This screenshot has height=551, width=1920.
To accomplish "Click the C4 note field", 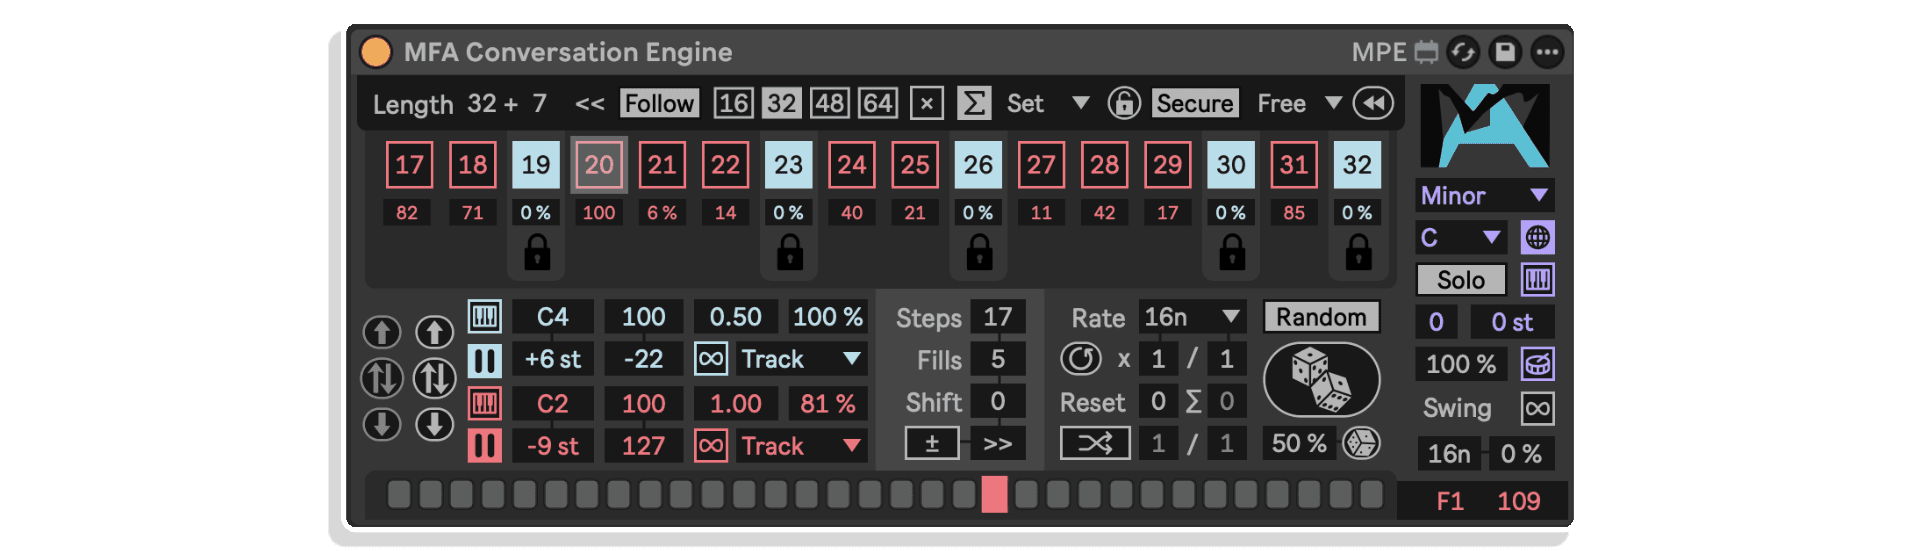I will coord(553,317).
